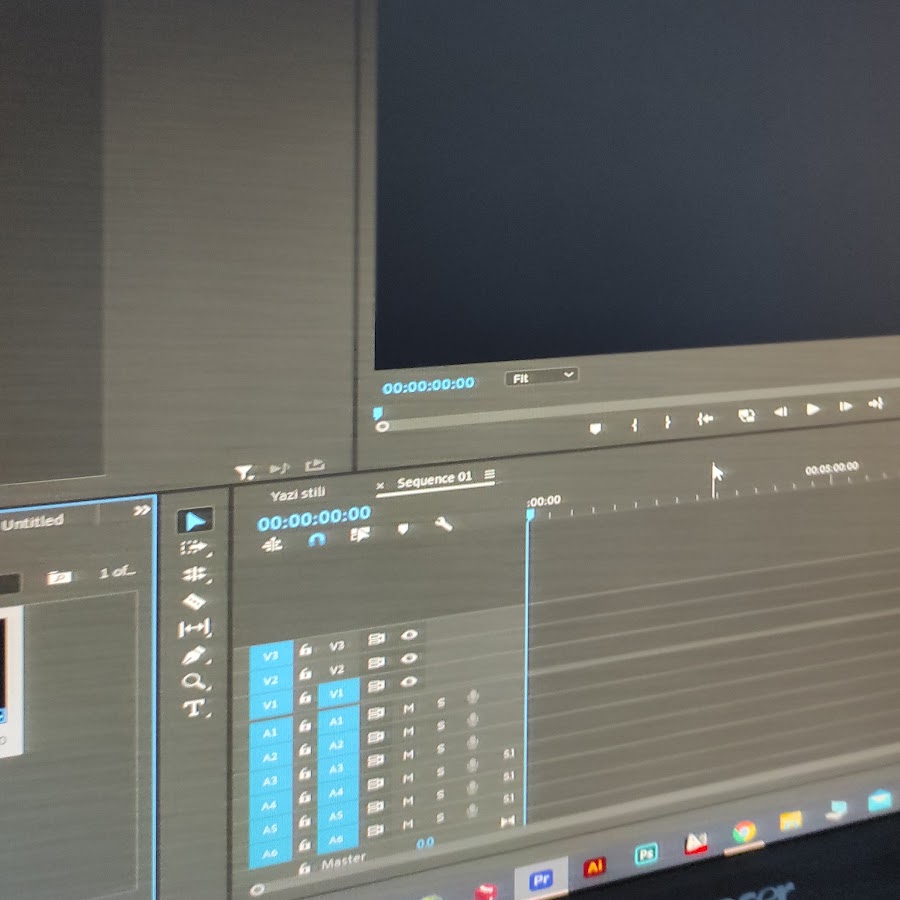This screenshot has width=900, height=900.
Task: Open Adobe Illustrator from taskbar
Action: point(595,867)
